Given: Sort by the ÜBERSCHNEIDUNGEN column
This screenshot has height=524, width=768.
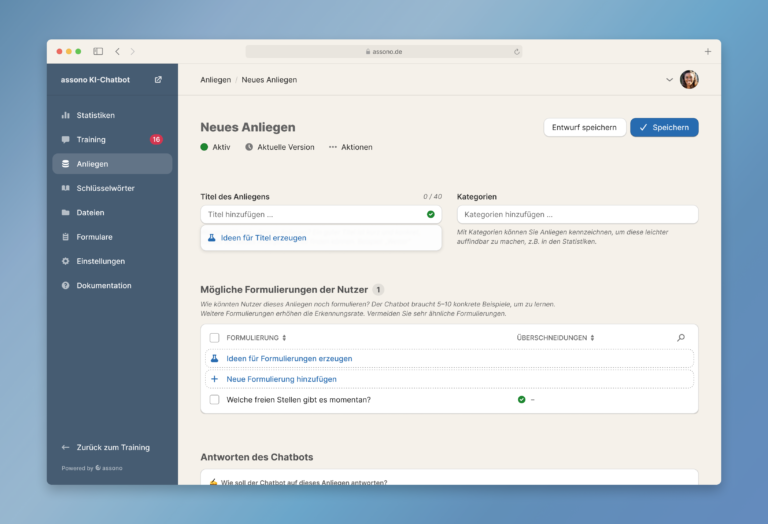Looking at the screenshot, I should tap(555, 338).
